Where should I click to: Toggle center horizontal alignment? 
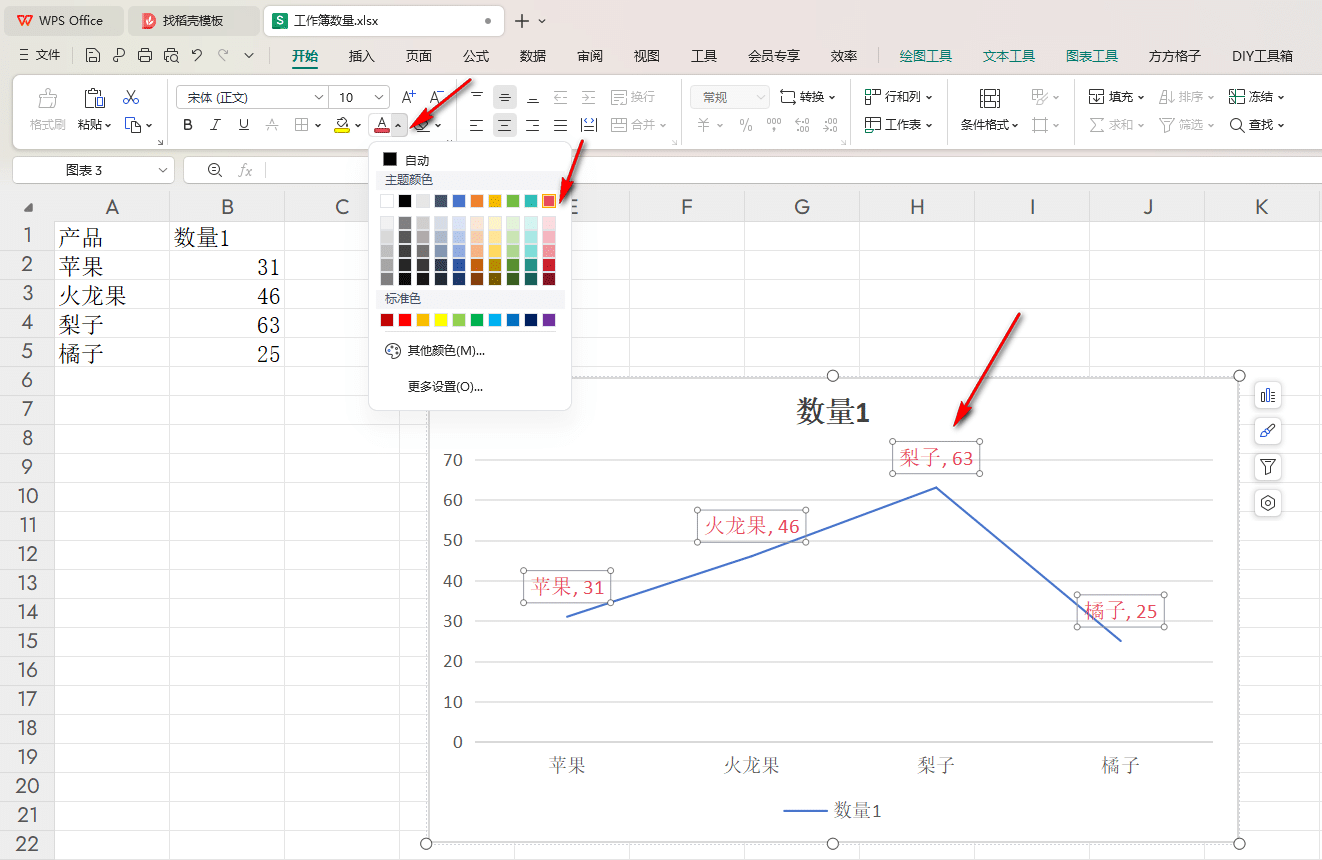pyautogui.click(x=504, y=125)
